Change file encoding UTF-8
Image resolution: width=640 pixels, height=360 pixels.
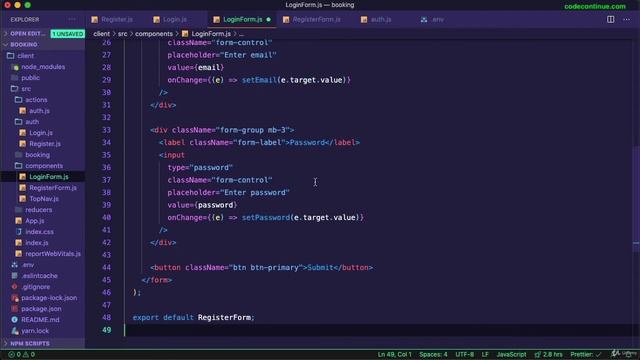pyautogui.click(x=464, y=355)
